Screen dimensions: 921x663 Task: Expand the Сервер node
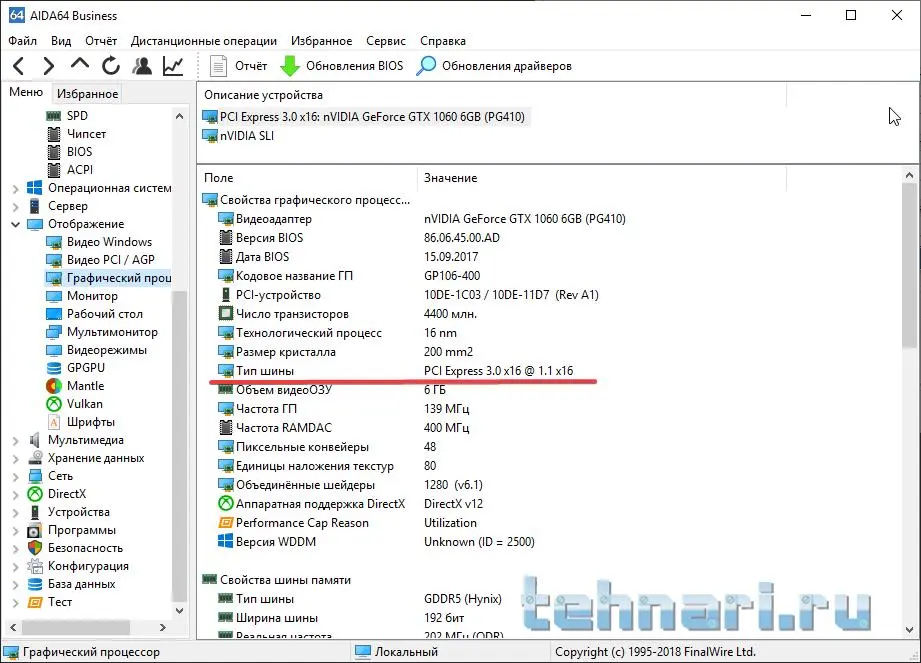point(15,207)
